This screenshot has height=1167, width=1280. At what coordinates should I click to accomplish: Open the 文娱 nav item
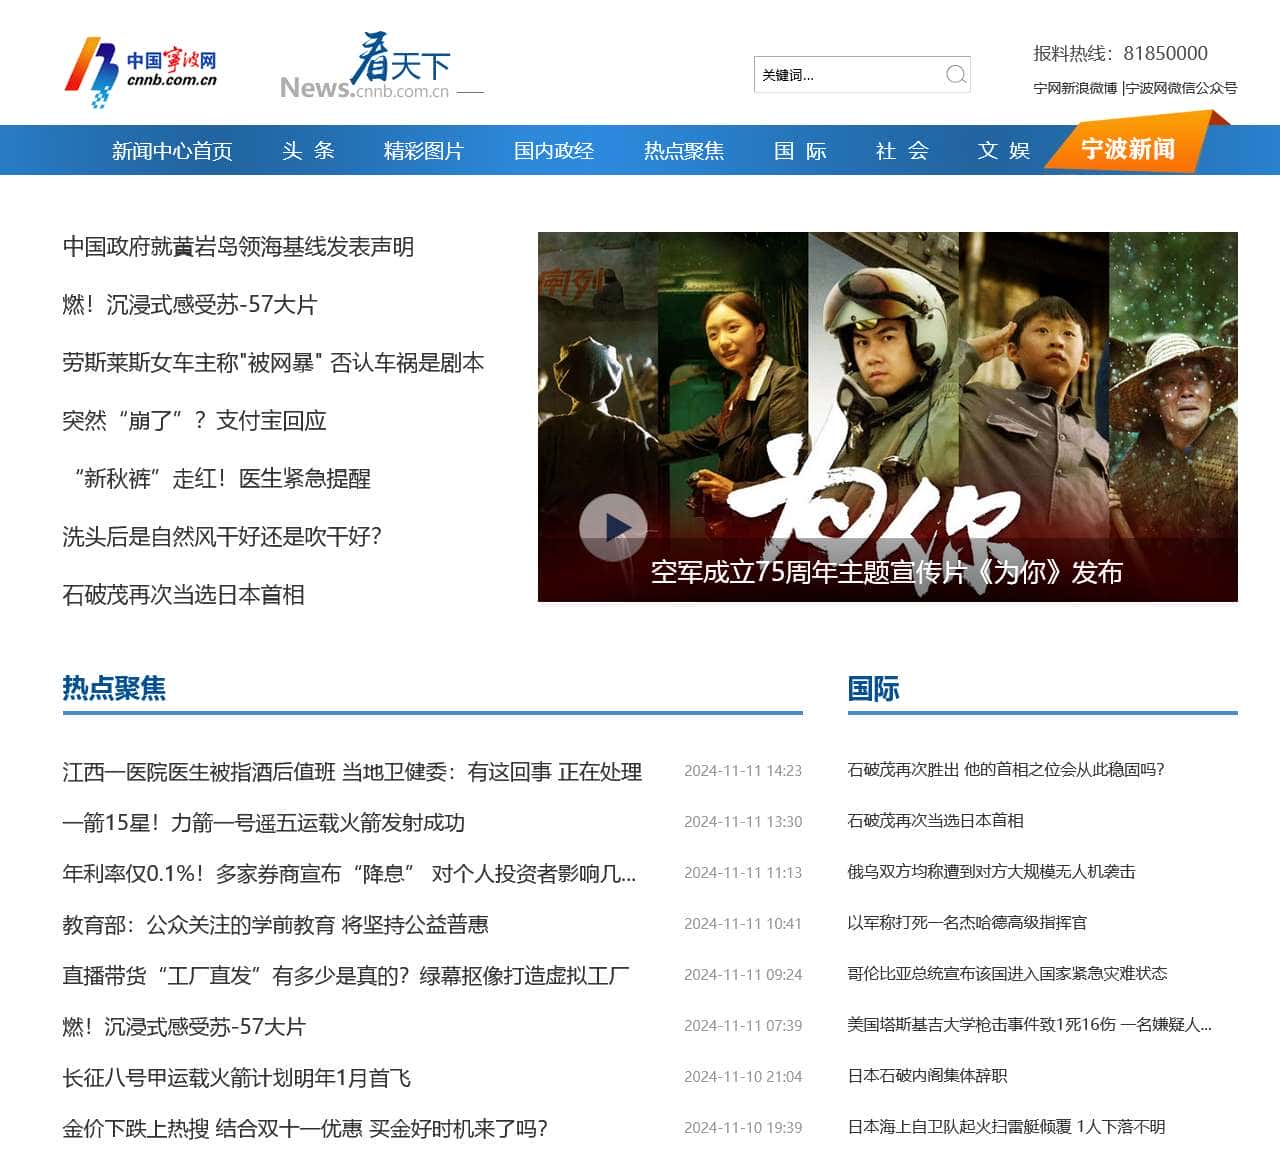point(1004,151)
